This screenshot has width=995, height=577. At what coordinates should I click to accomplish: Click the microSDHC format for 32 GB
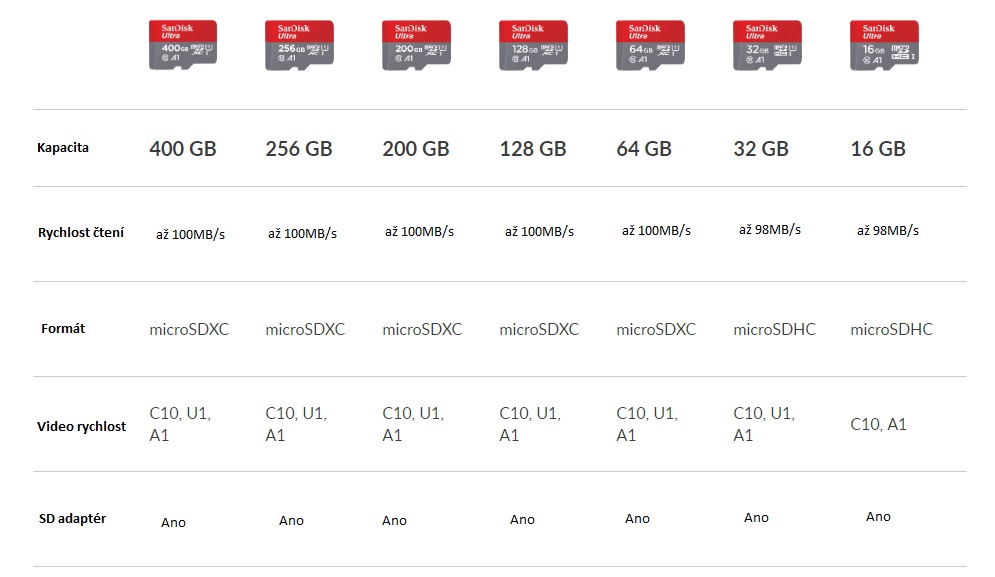point(774,329)
